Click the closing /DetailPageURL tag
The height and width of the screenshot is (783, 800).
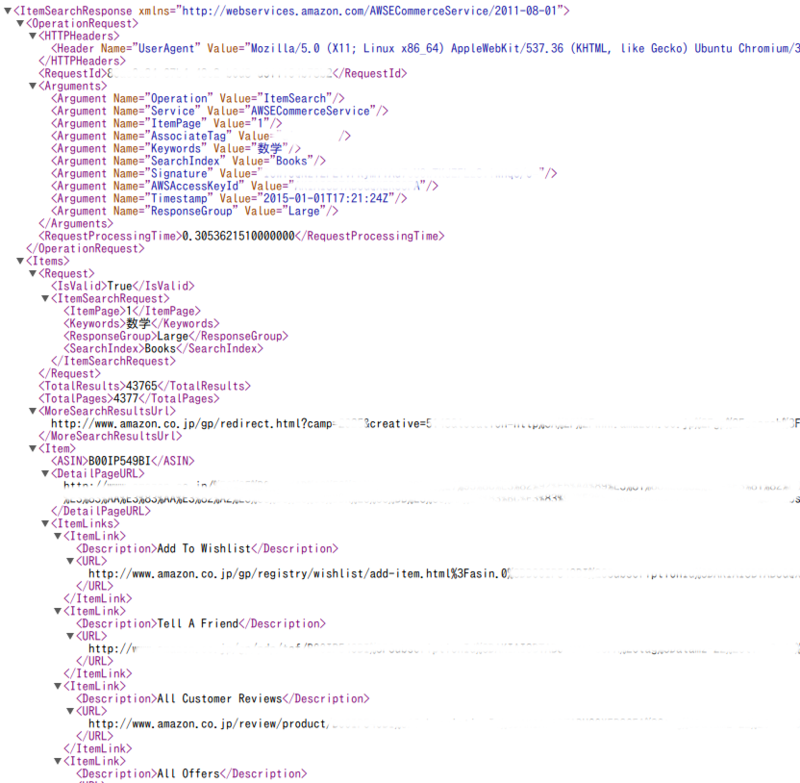[101, 511]
